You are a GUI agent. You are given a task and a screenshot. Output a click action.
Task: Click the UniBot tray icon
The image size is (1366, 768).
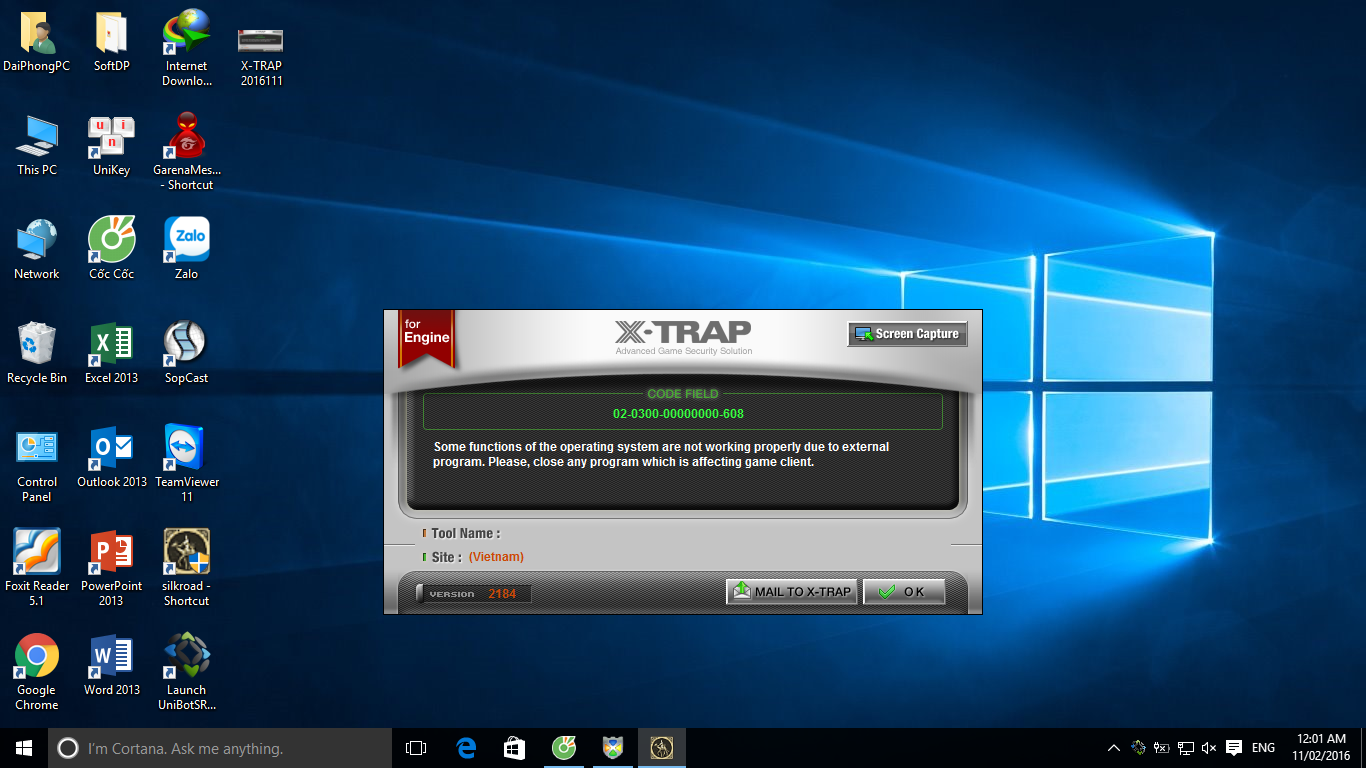pyautogui.click(x=1138, y=748)
